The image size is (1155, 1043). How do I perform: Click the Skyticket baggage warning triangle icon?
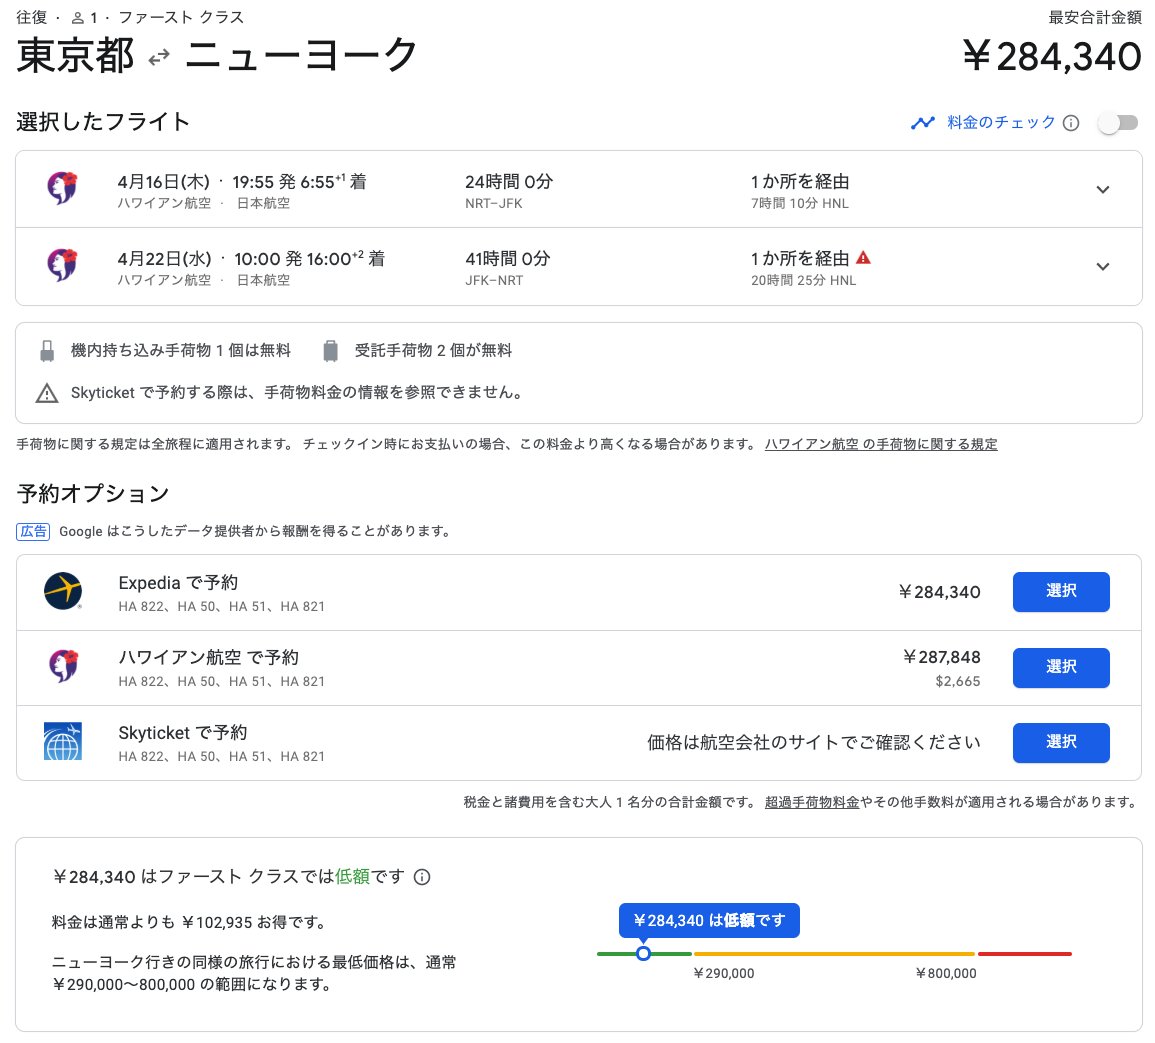47,393
